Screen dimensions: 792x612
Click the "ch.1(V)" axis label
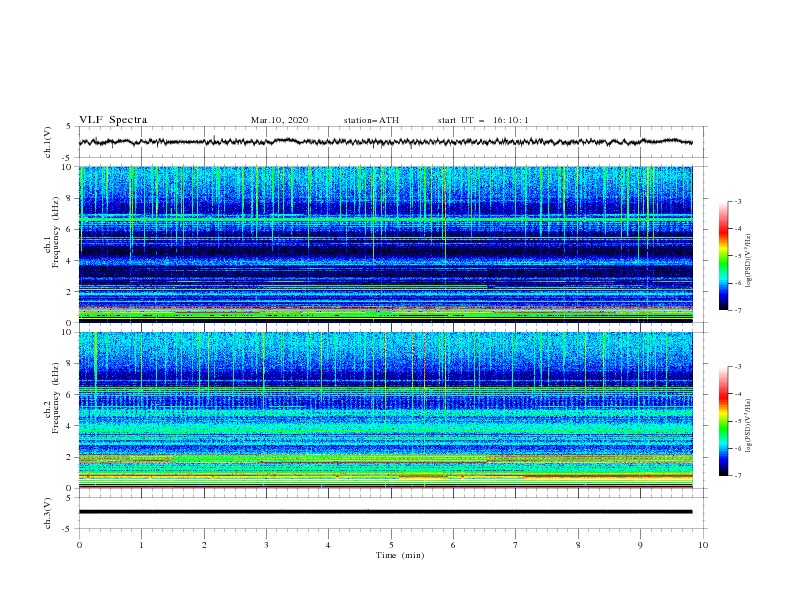tap(48, 142)
